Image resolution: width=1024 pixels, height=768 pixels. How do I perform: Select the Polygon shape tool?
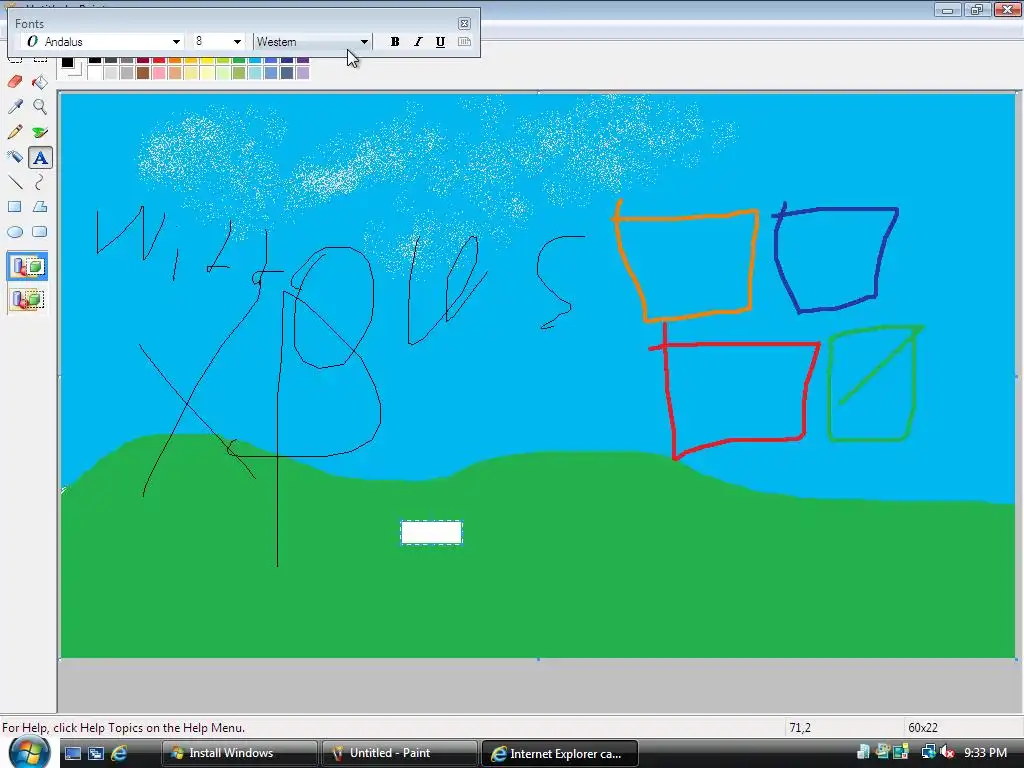(x=40, y=207)
